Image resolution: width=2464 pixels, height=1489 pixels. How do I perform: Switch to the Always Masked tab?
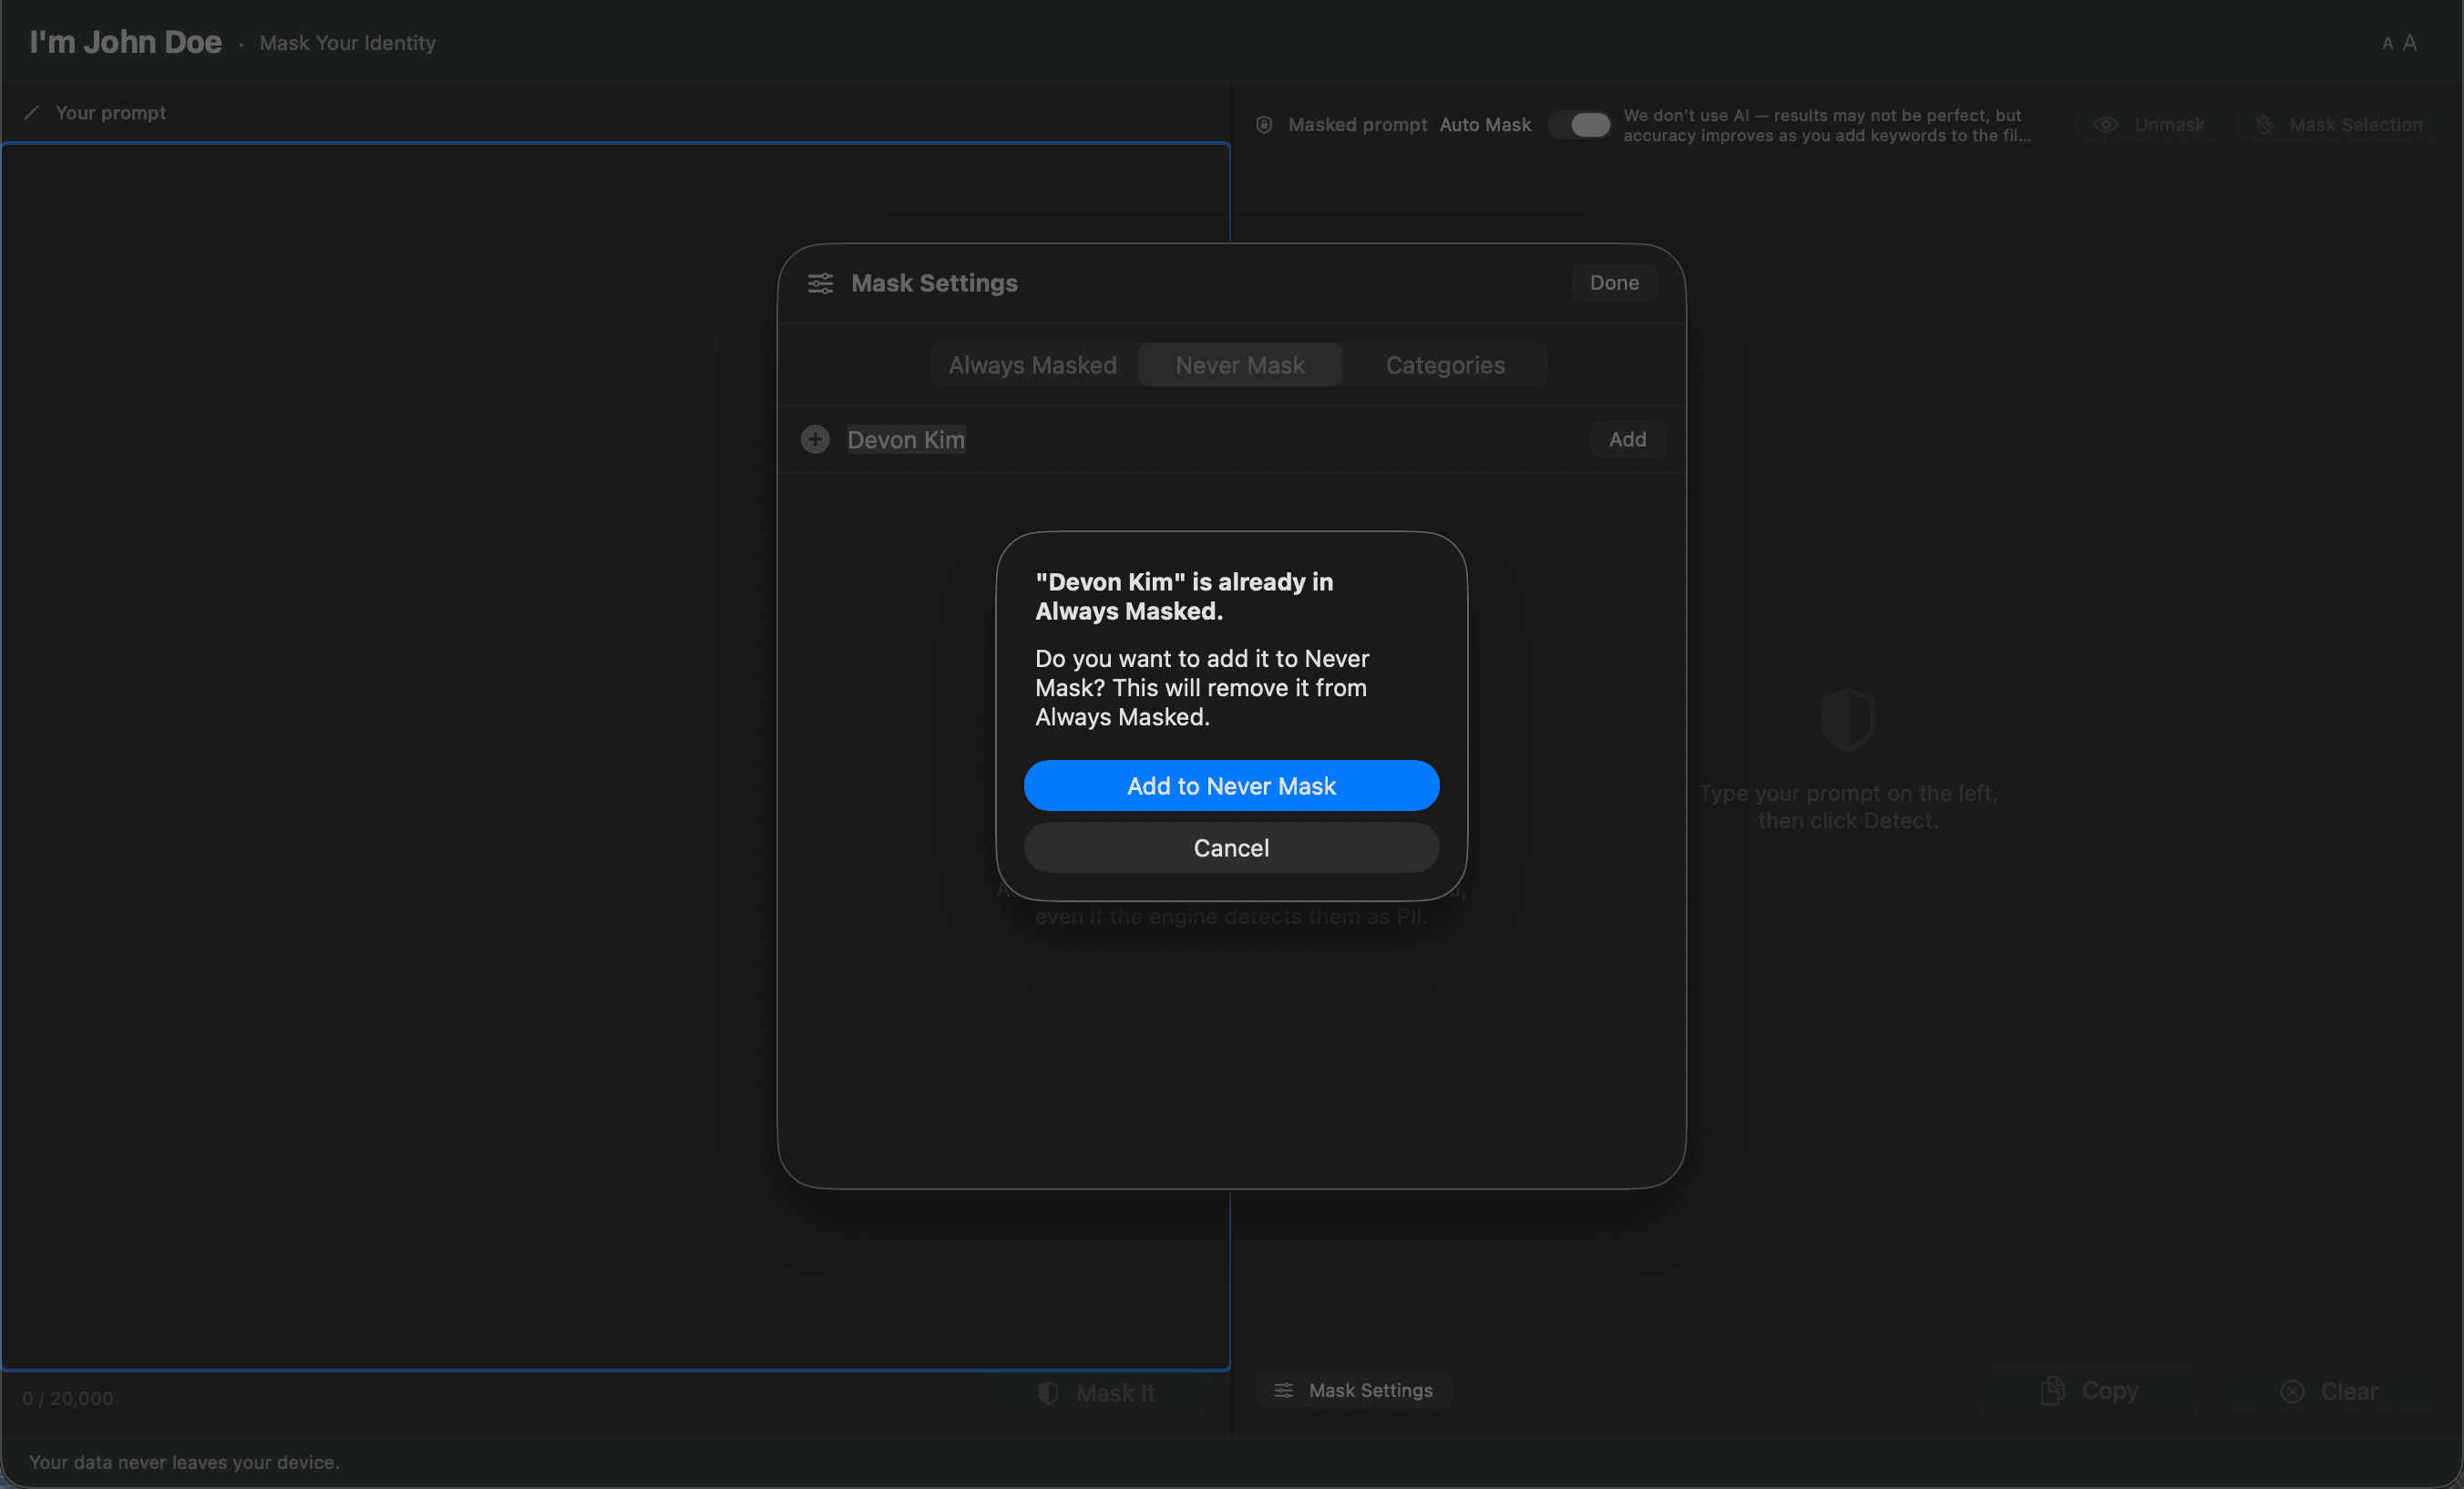[x=1032, y=364]
